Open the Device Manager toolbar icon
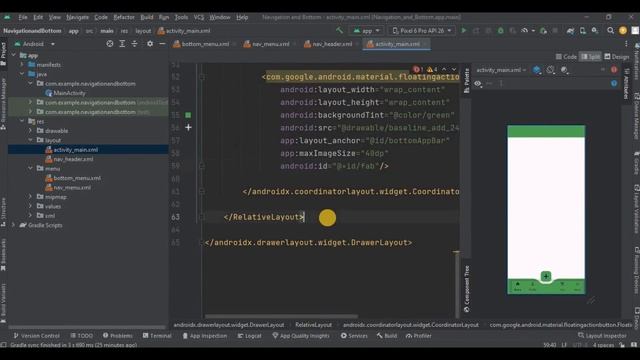640x360 pixels. (582, 31)
